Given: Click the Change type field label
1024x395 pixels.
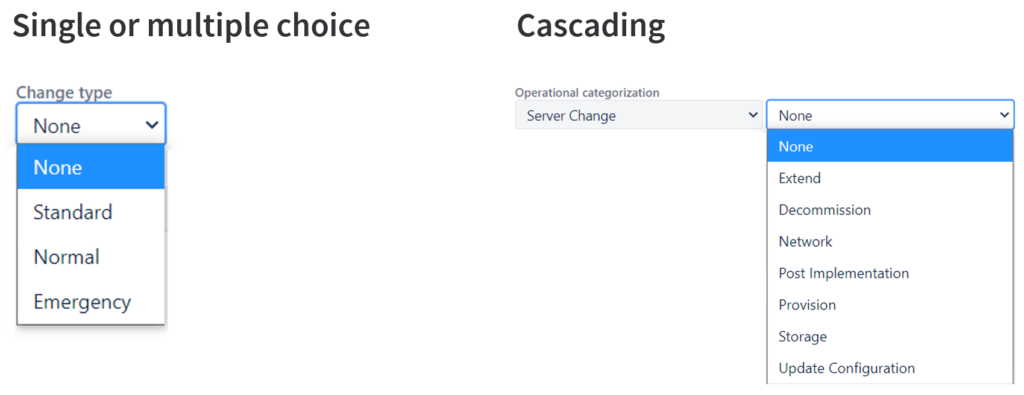Looking at the screenshot, I should click(x=64, y=93).
